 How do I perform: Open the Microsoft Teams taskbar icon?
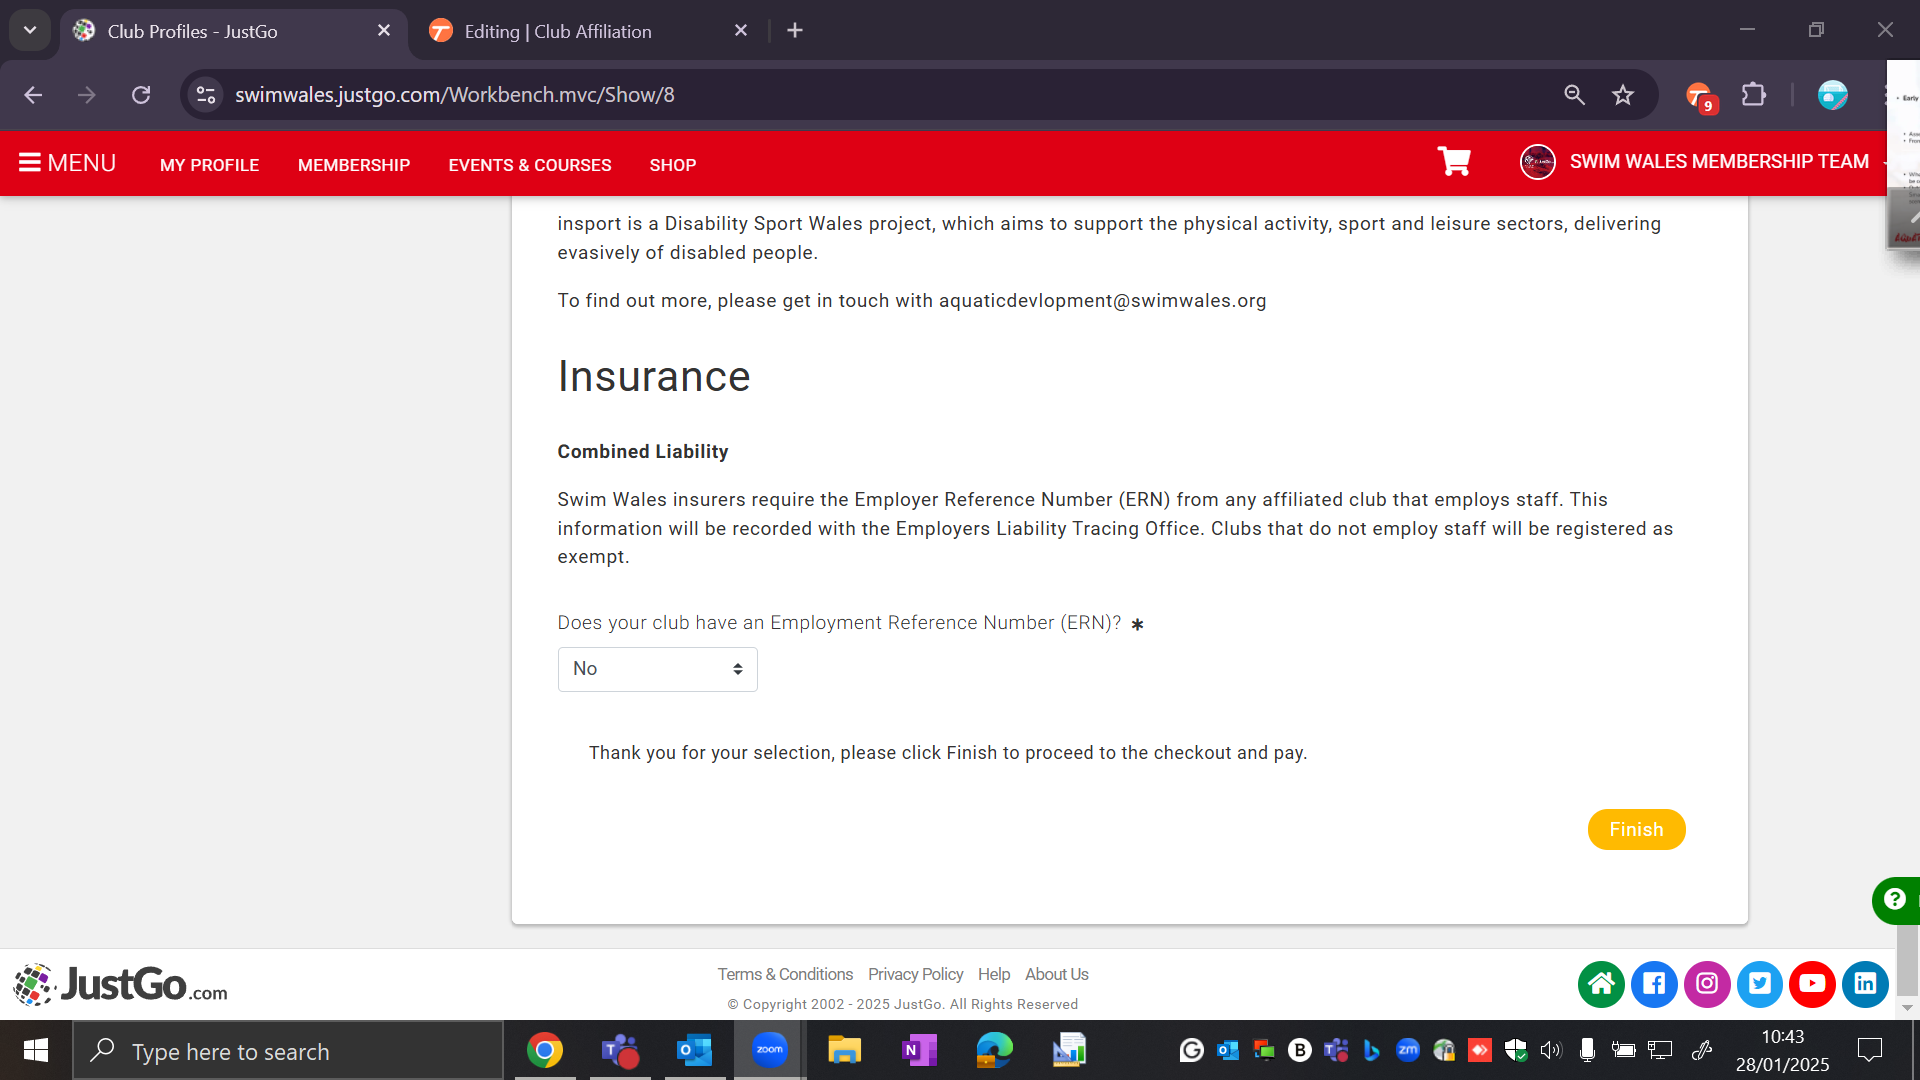coord(619,1050)
